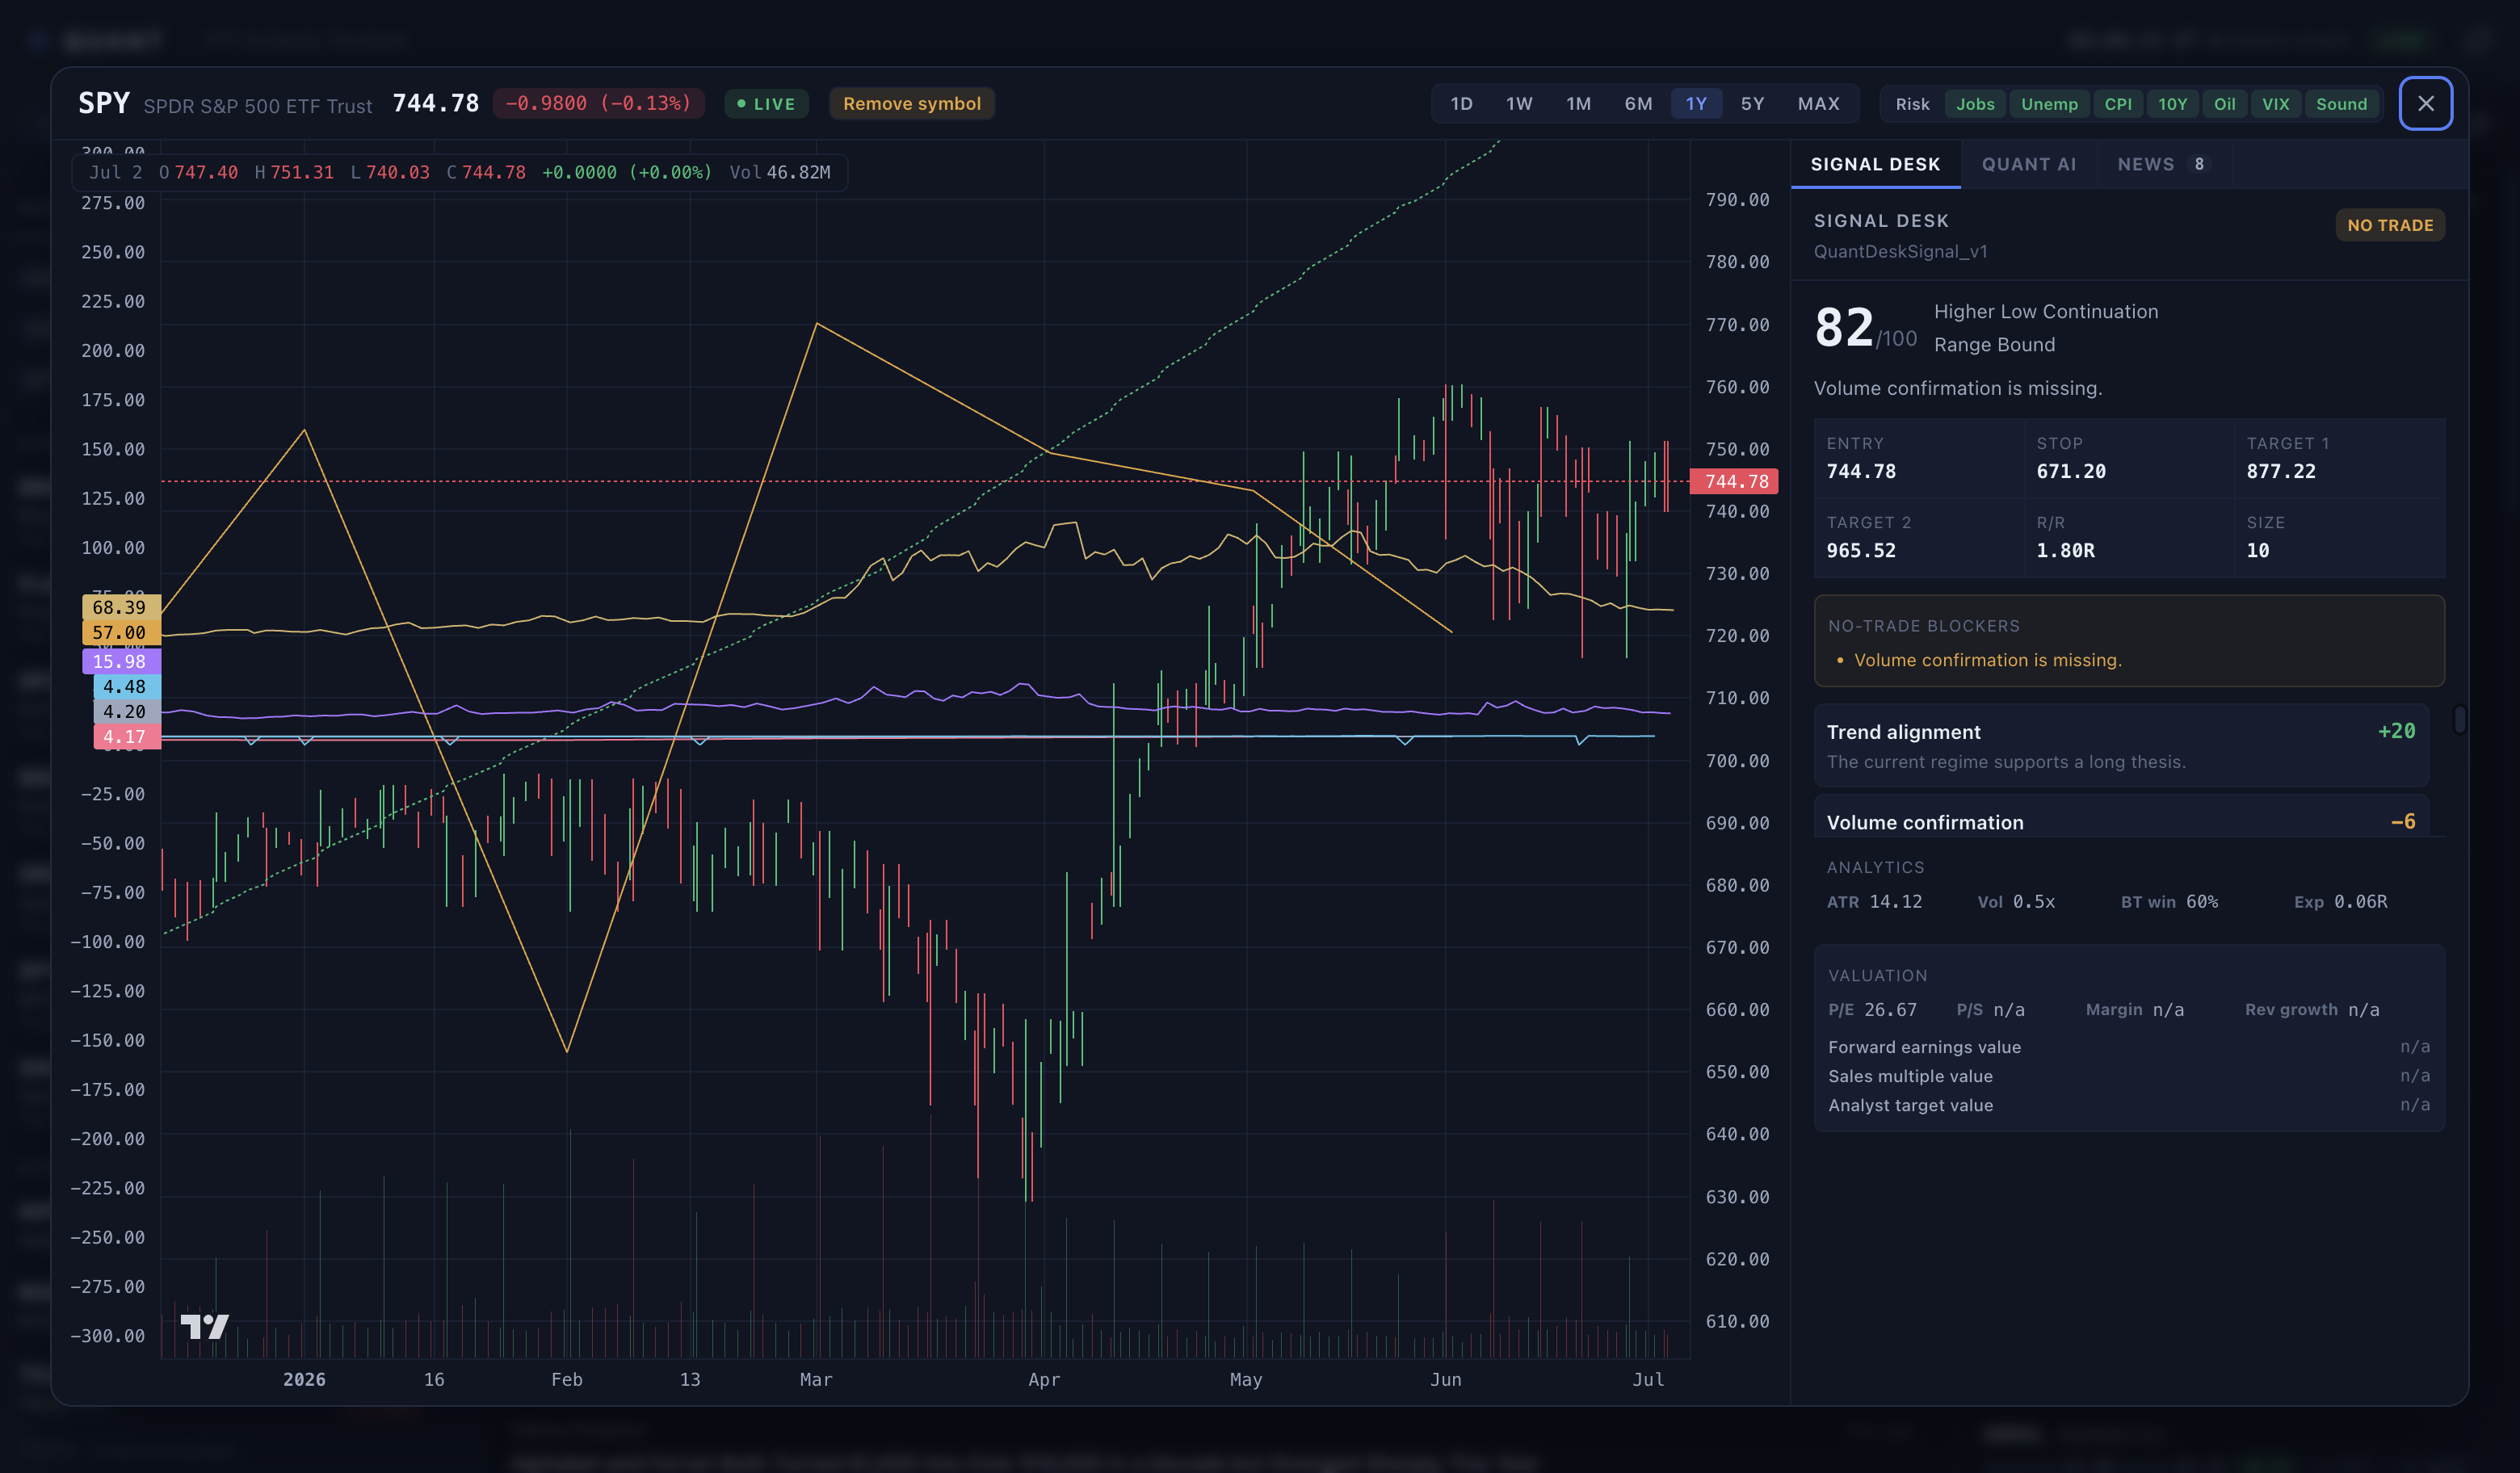This screenshot has height=1473, width=2520.
Task: Click the ATR 14.12 analytic
Action: coord(1874,901)
